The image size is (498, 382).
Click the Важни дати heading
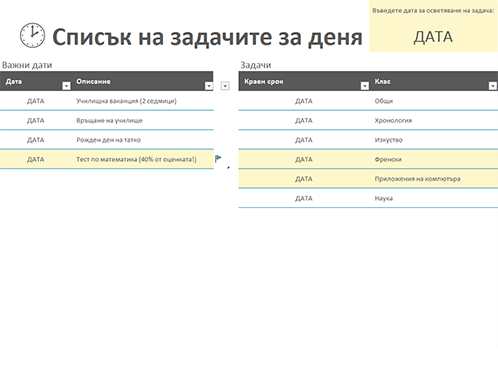pos(27,65)
